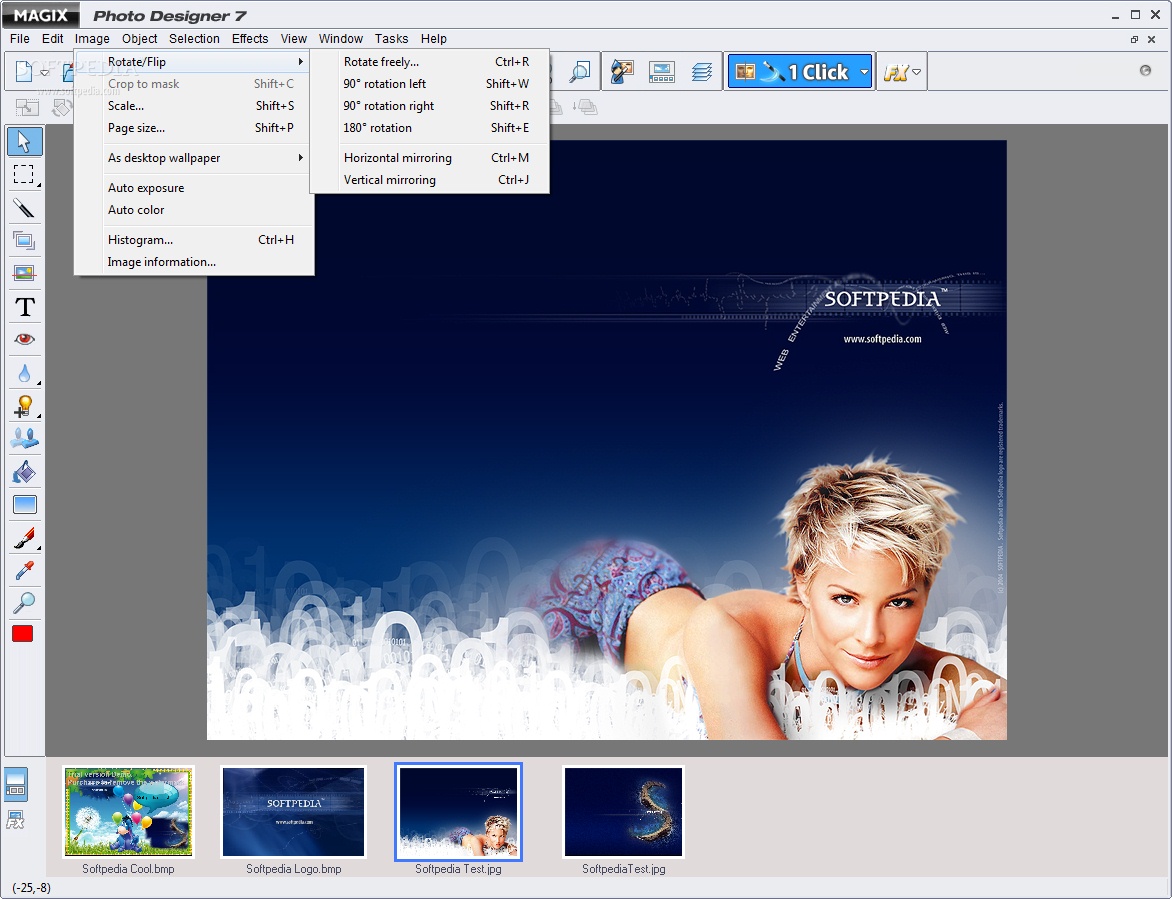The height and width of the screenshot is (899, 1172).
Task: Open the FX panel icon at bottom left
Action: 16,820
